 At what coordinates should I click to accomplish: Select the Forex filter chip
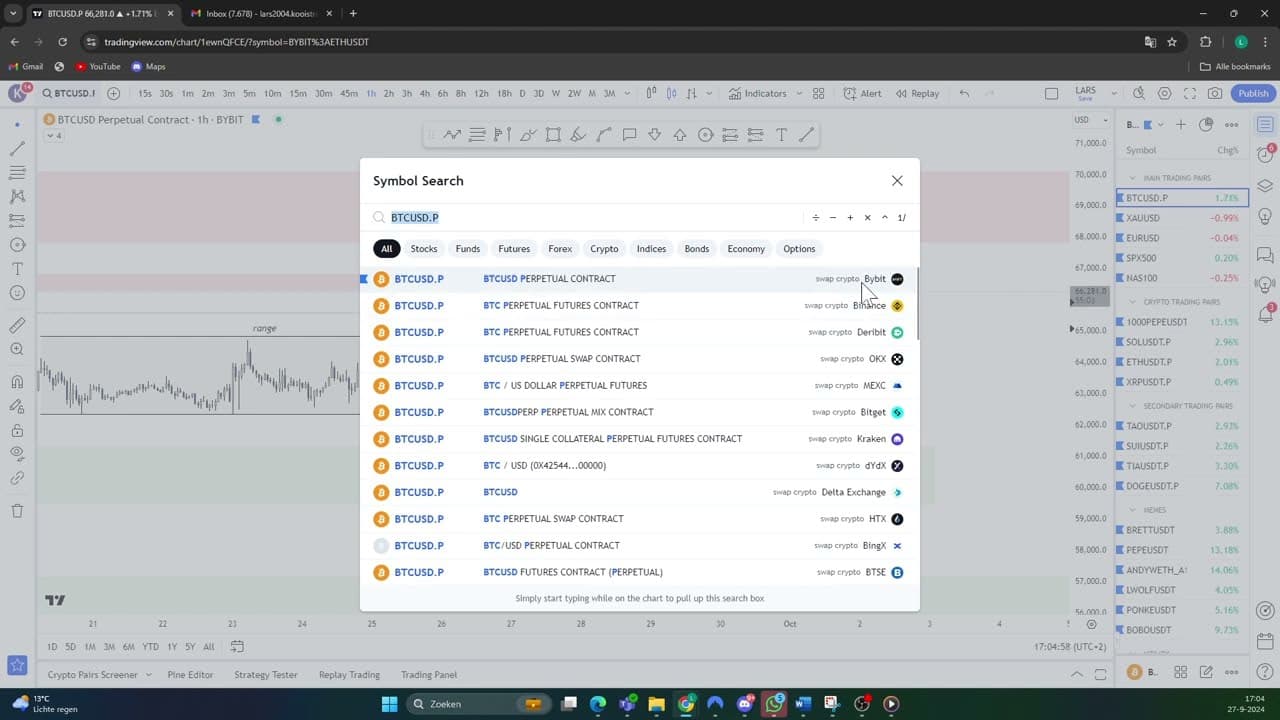tap(560, 249)
